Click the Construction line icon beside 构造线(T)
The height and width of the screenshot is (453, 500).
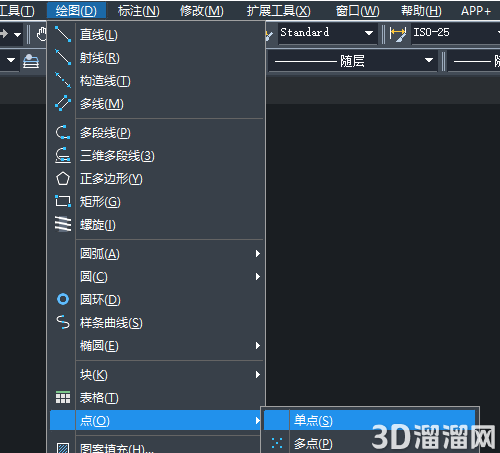coord(63,80)
